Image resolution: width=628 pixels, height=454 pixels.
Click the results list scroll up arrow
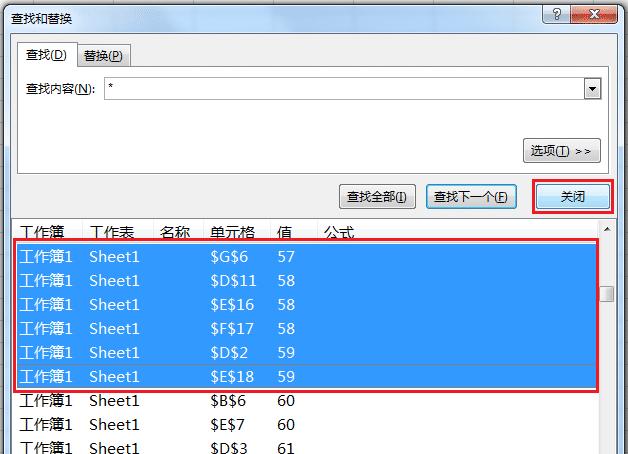607,229
